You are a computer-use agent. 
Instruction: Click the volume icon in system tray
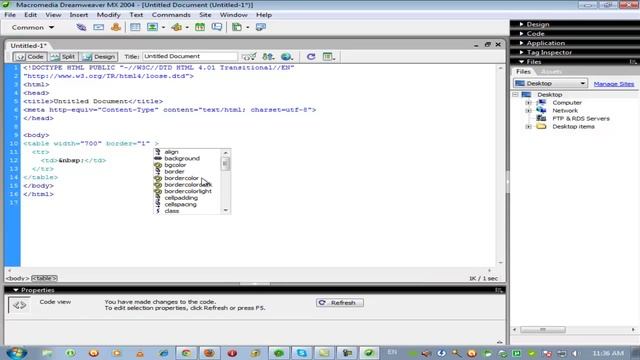[576, 353]
